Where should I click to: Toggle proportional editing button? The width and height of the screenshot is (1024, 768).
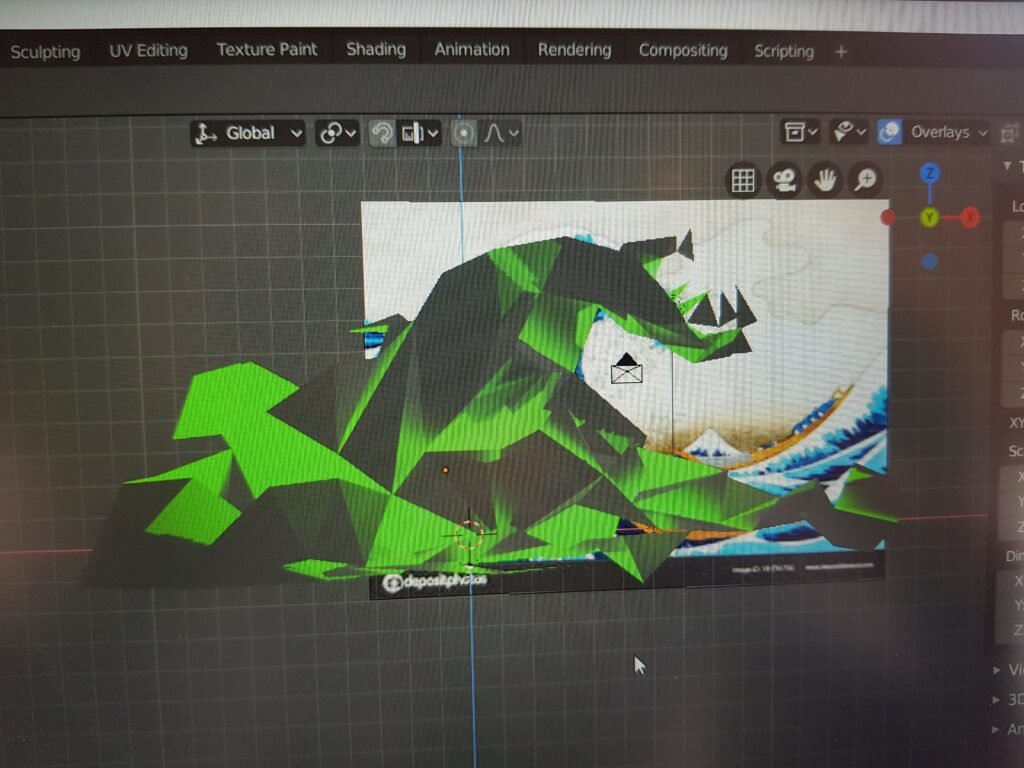[463, 133]
